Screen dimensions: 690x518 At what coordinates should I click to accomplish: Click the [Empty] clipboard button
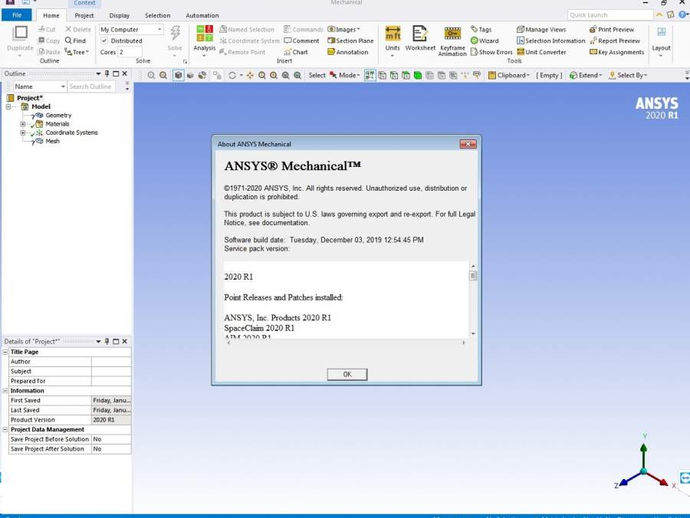click(x=549, y=75)
